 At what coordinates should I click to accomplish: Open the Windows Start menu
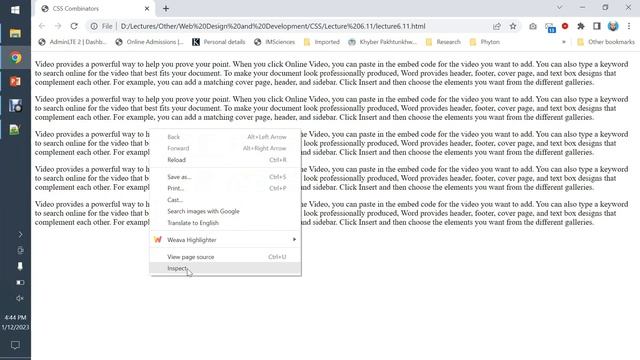(x=15, y=9)
